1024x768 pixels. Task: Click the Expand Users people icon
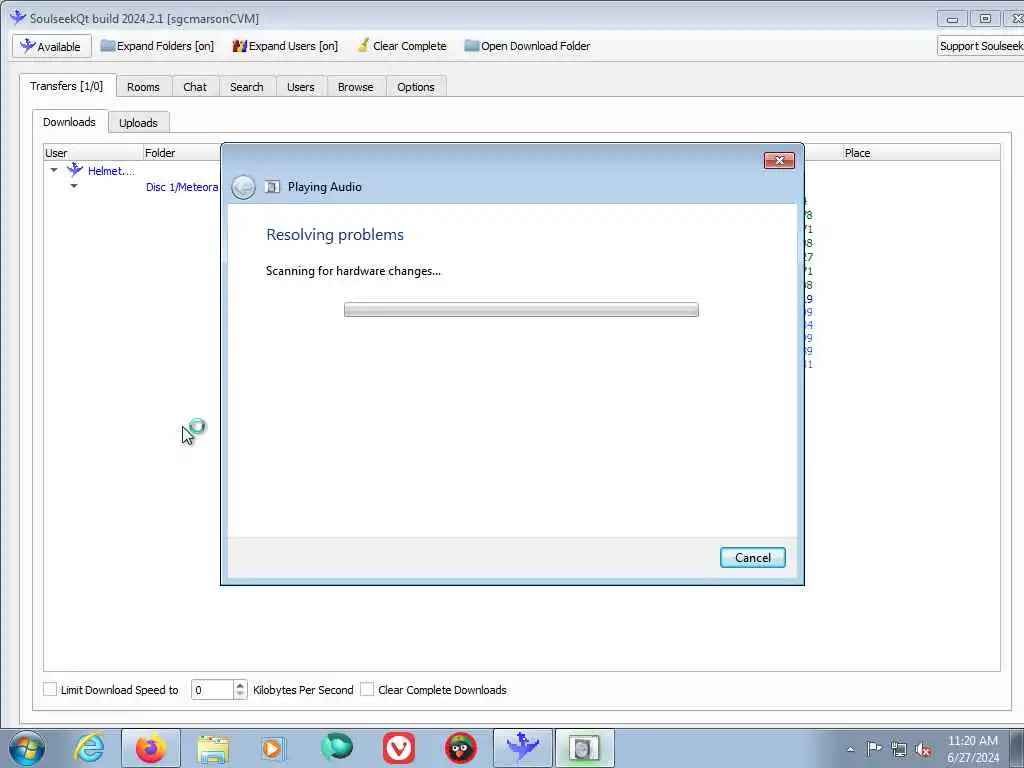click(x=240, y=46)
